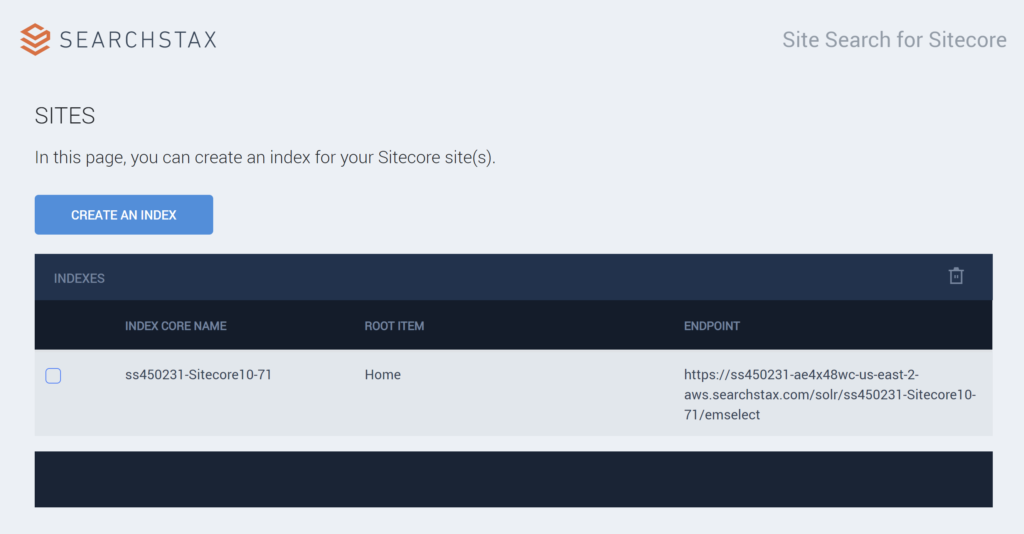Screen dimensions: 1024x534
Task: Click the Endpoint column header
Action: (x=711, y=326)
